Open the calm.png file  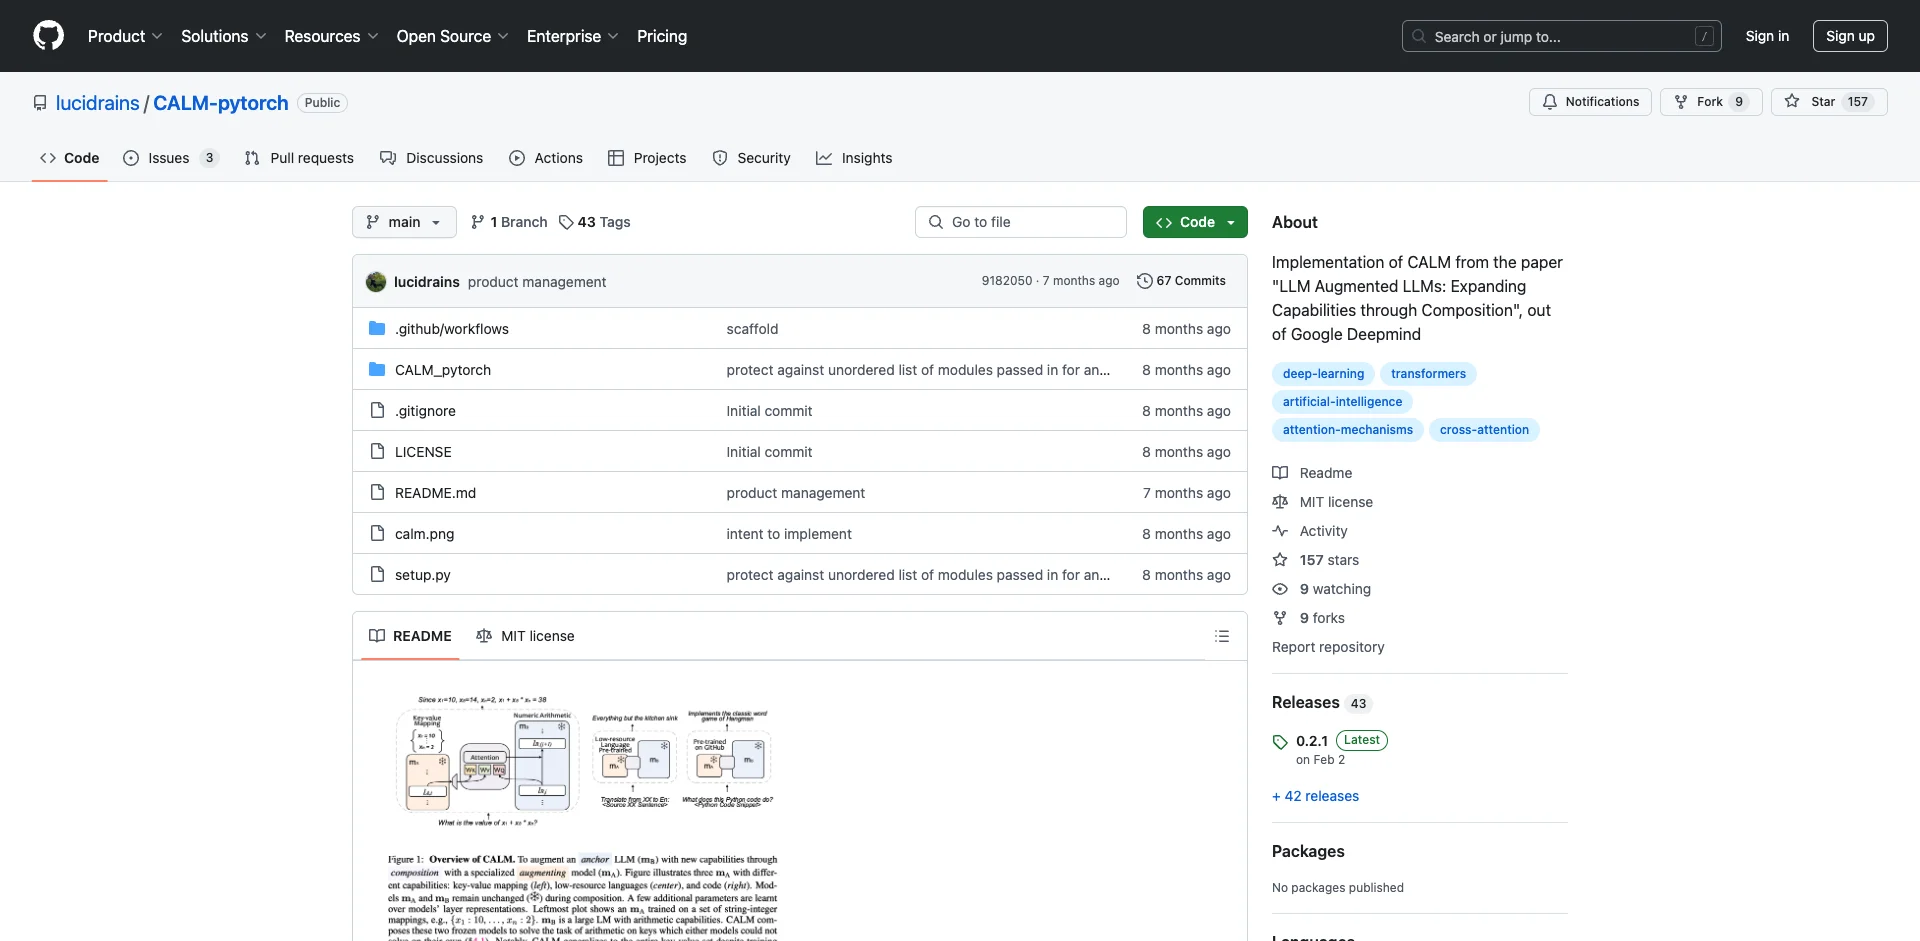click(424, 534)
